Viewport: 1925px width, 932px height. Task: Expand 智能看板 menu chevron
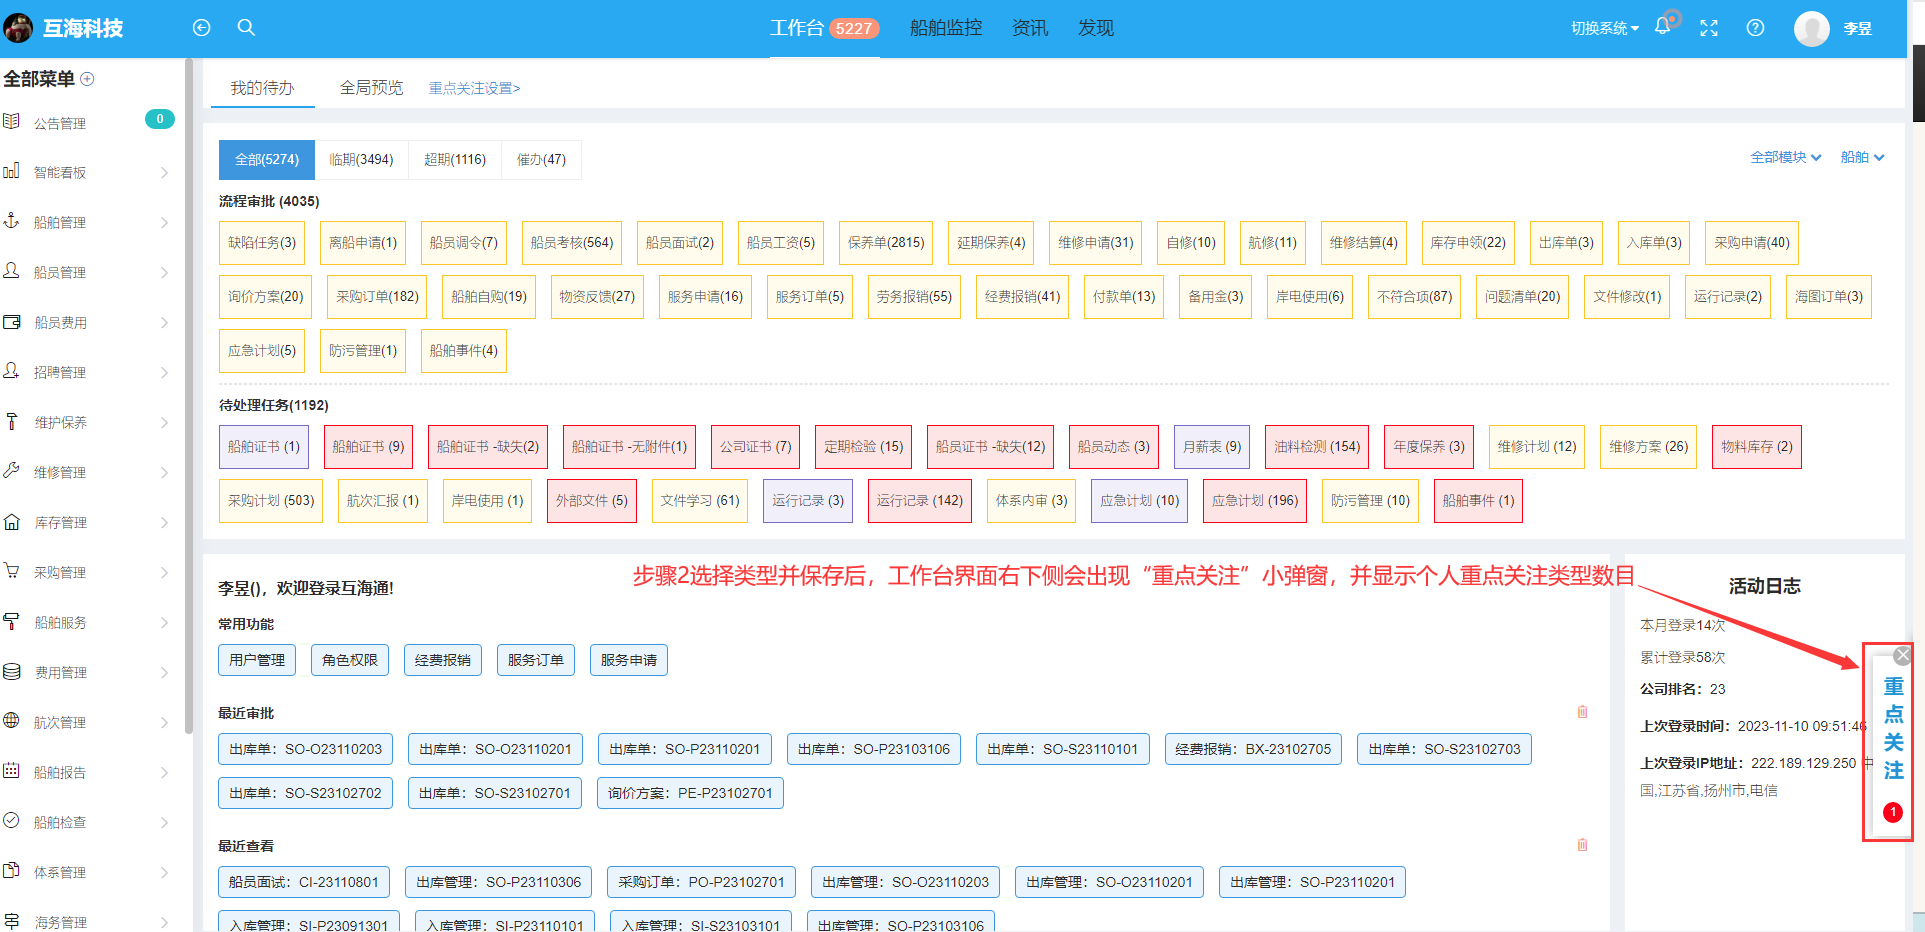click(164, 173)
